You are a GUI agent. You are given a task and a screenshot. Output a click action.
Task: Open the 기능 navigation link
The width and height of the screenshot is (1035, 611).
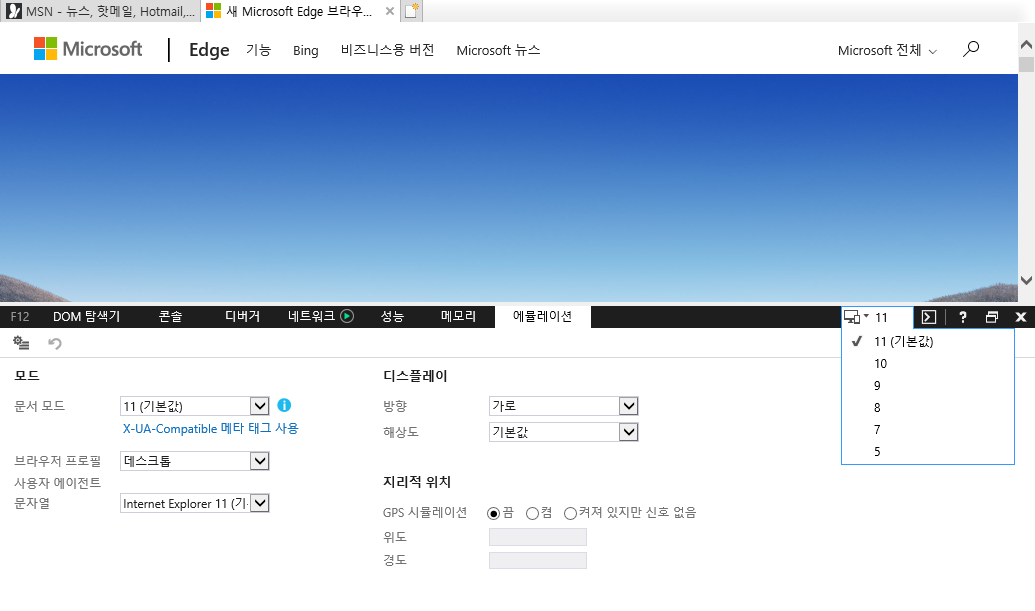point(259,50)
